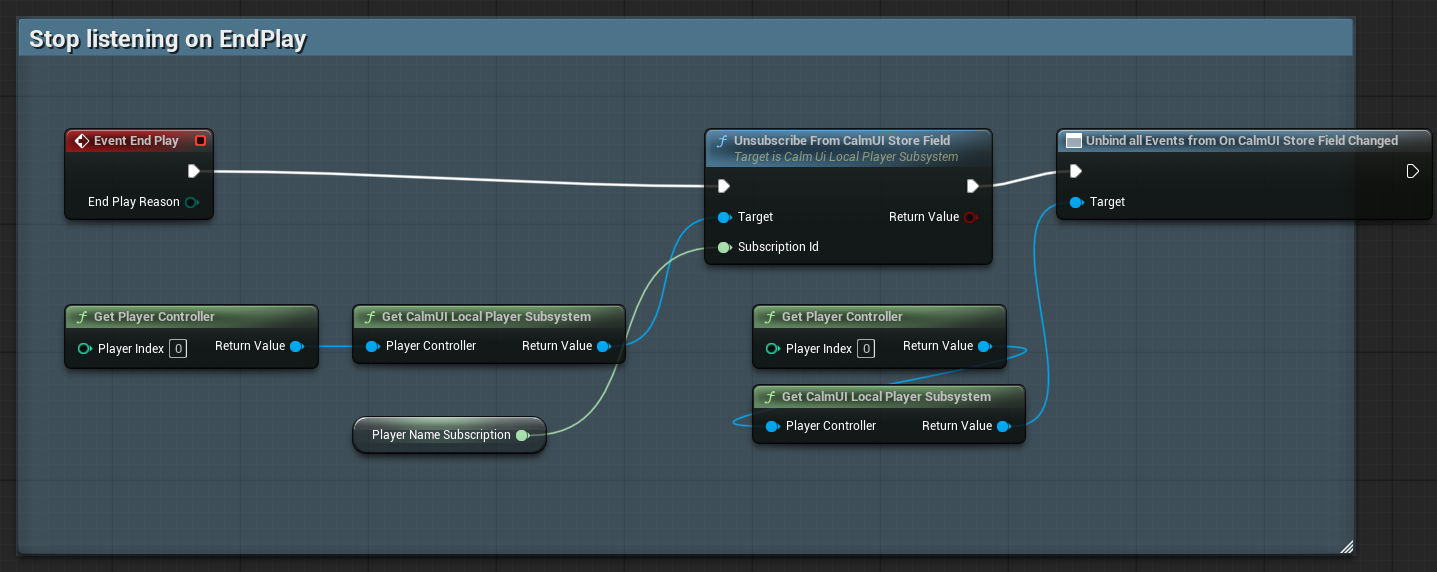Click the Event End Play node icon
The width and height of the screenshot is (1437, 572).
pyautogui.click(x=82, y=141)
